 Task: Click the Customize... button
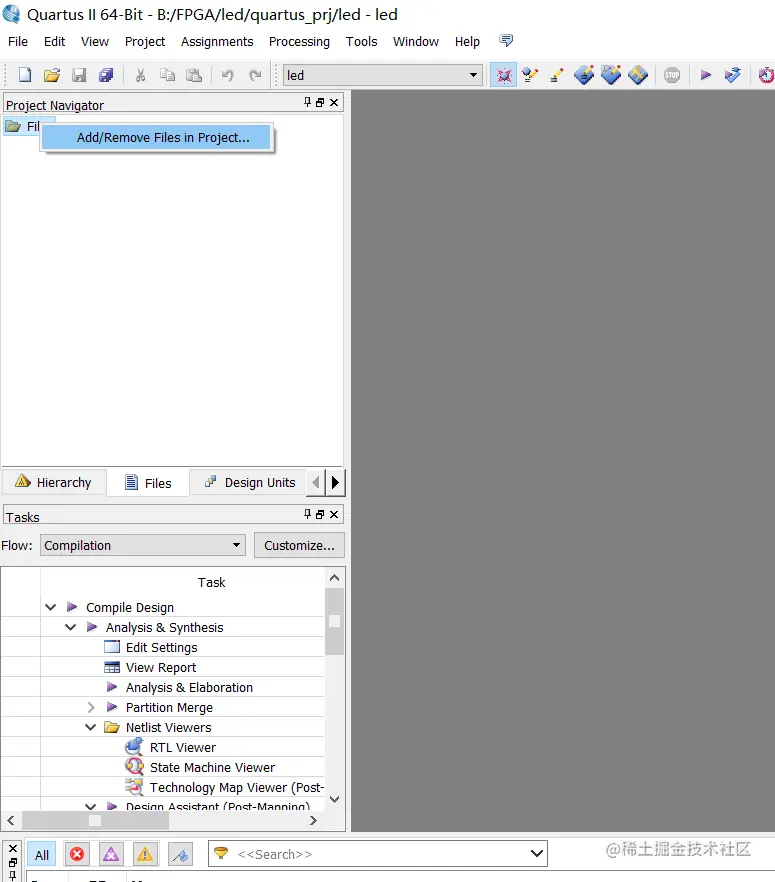point(299,545)
